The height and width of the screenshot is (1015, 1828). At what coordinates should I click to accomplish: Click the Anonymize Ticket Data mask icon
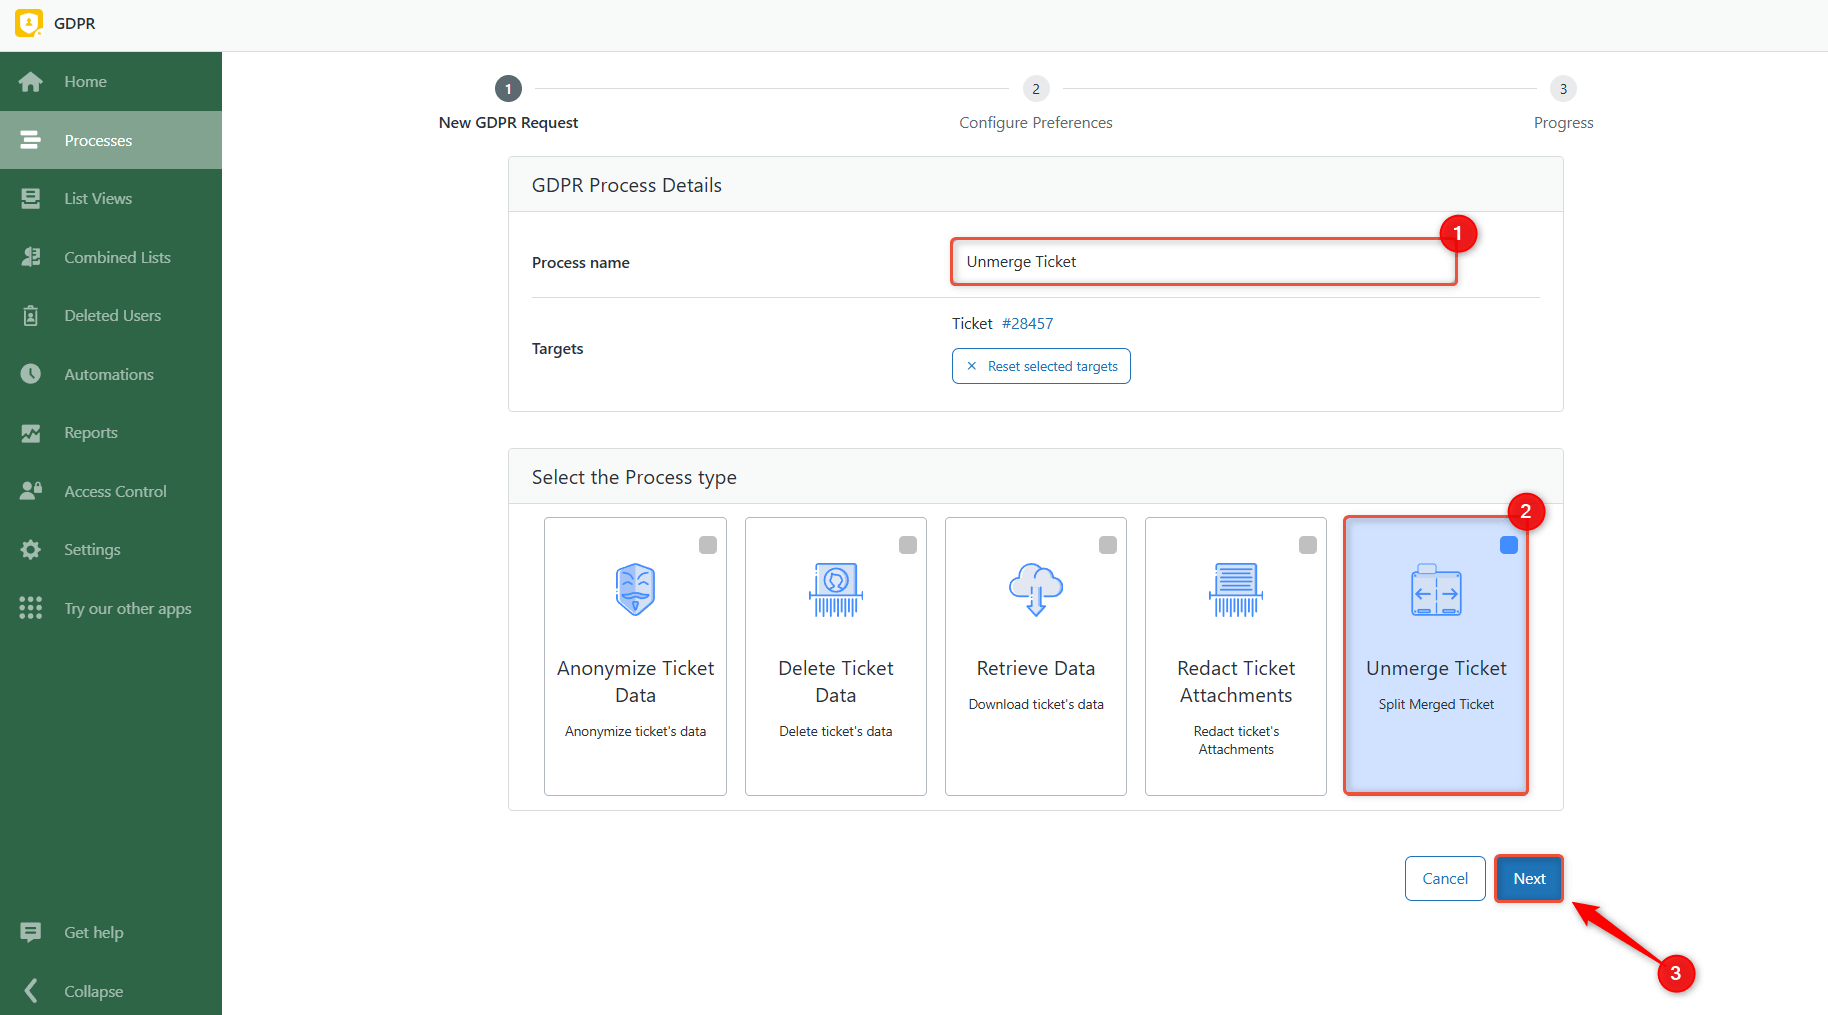coord(635,589)
